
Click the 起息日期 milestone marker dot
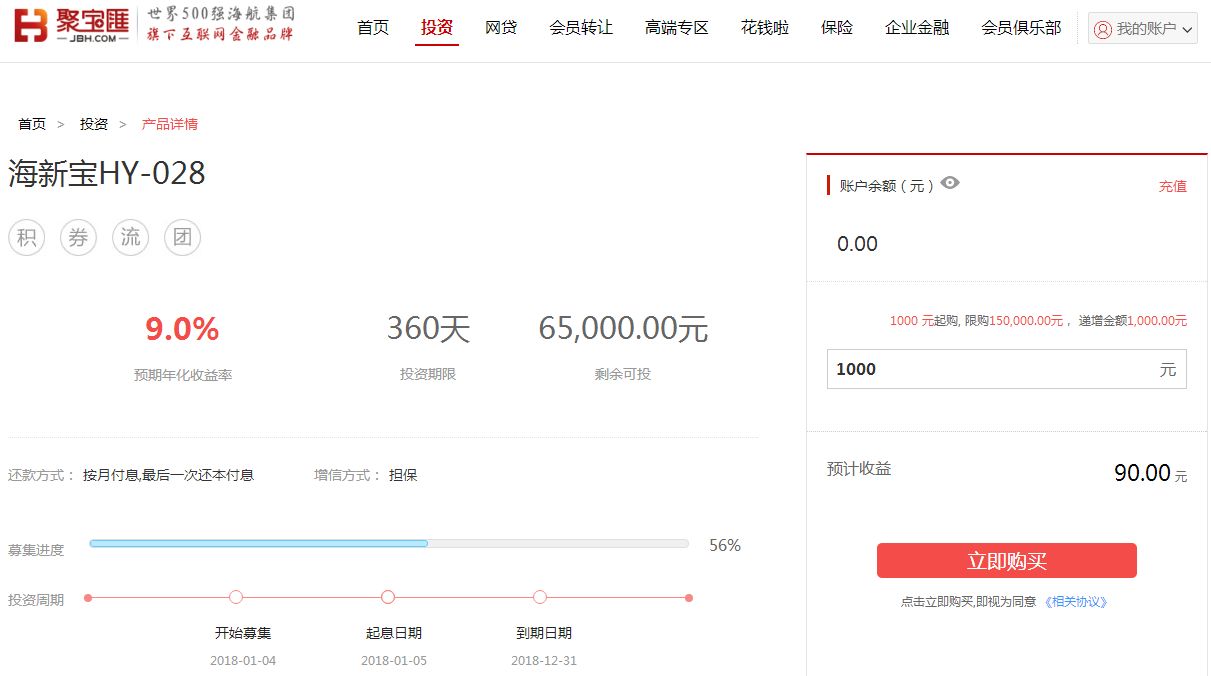coord(388,597)
